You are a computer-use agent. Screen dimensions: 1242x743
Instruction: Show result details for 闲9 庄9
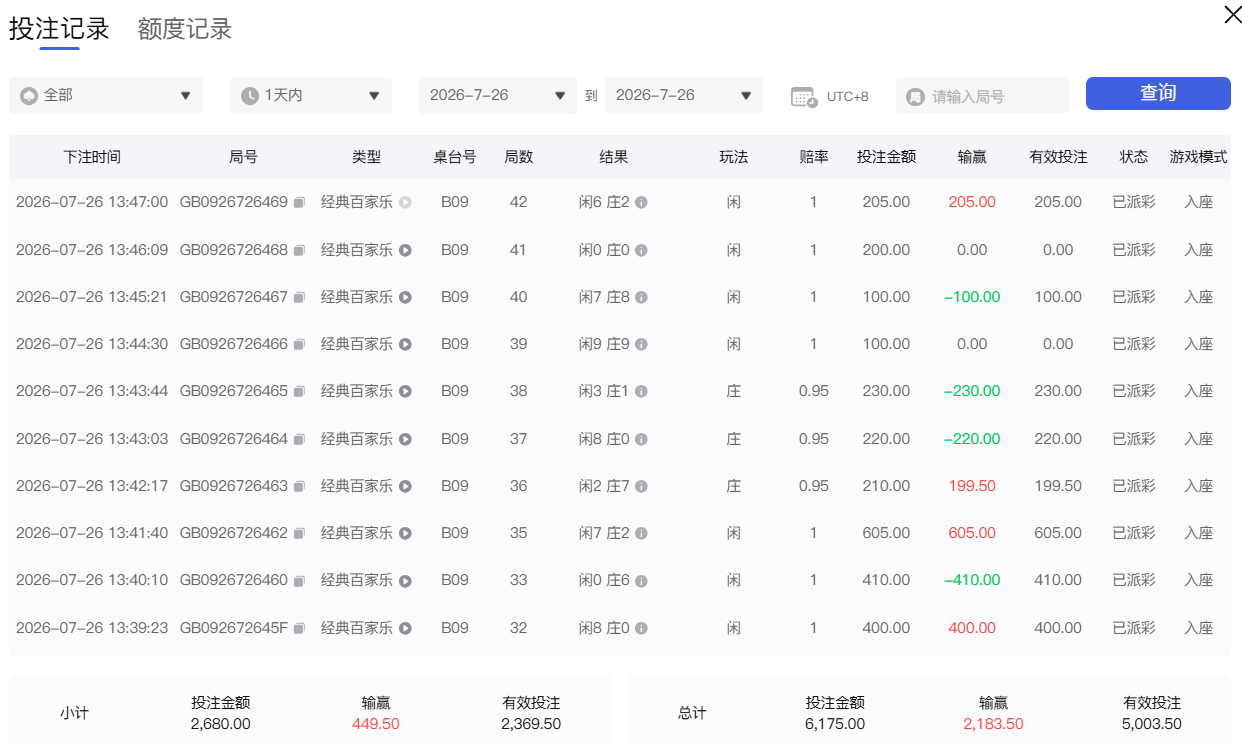(x=641, y=345)
